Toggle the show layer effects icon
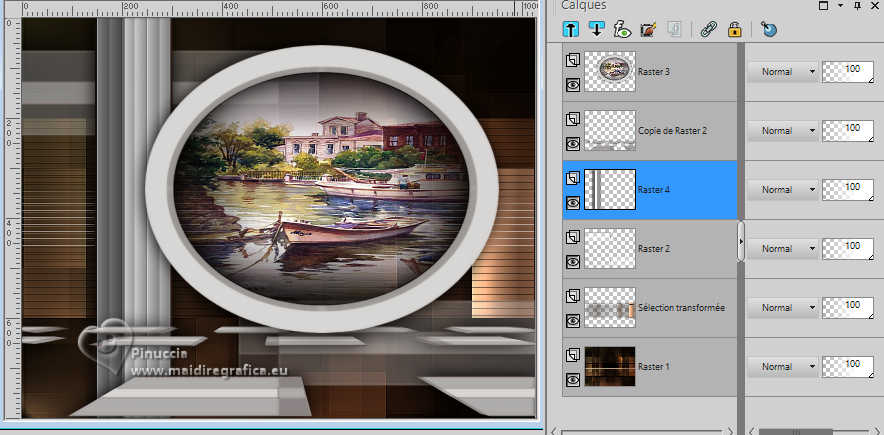 pos(622,29)
